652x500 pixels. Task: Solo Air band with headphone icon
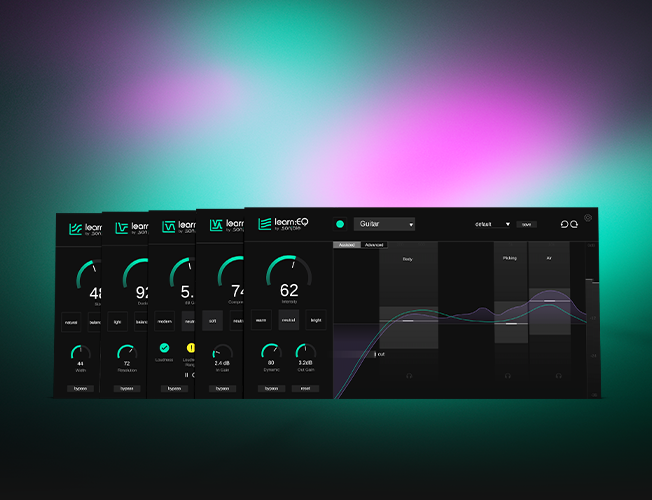coord(559,376)
